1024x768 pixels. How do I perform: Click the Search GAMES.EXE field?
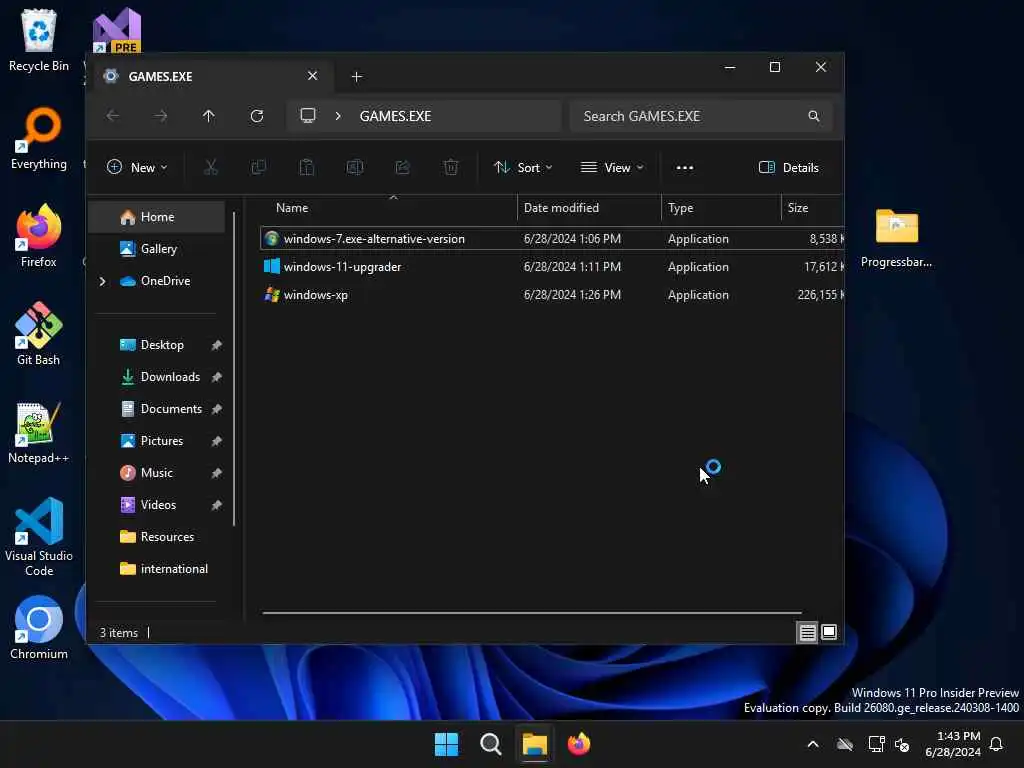pos(701,116)
